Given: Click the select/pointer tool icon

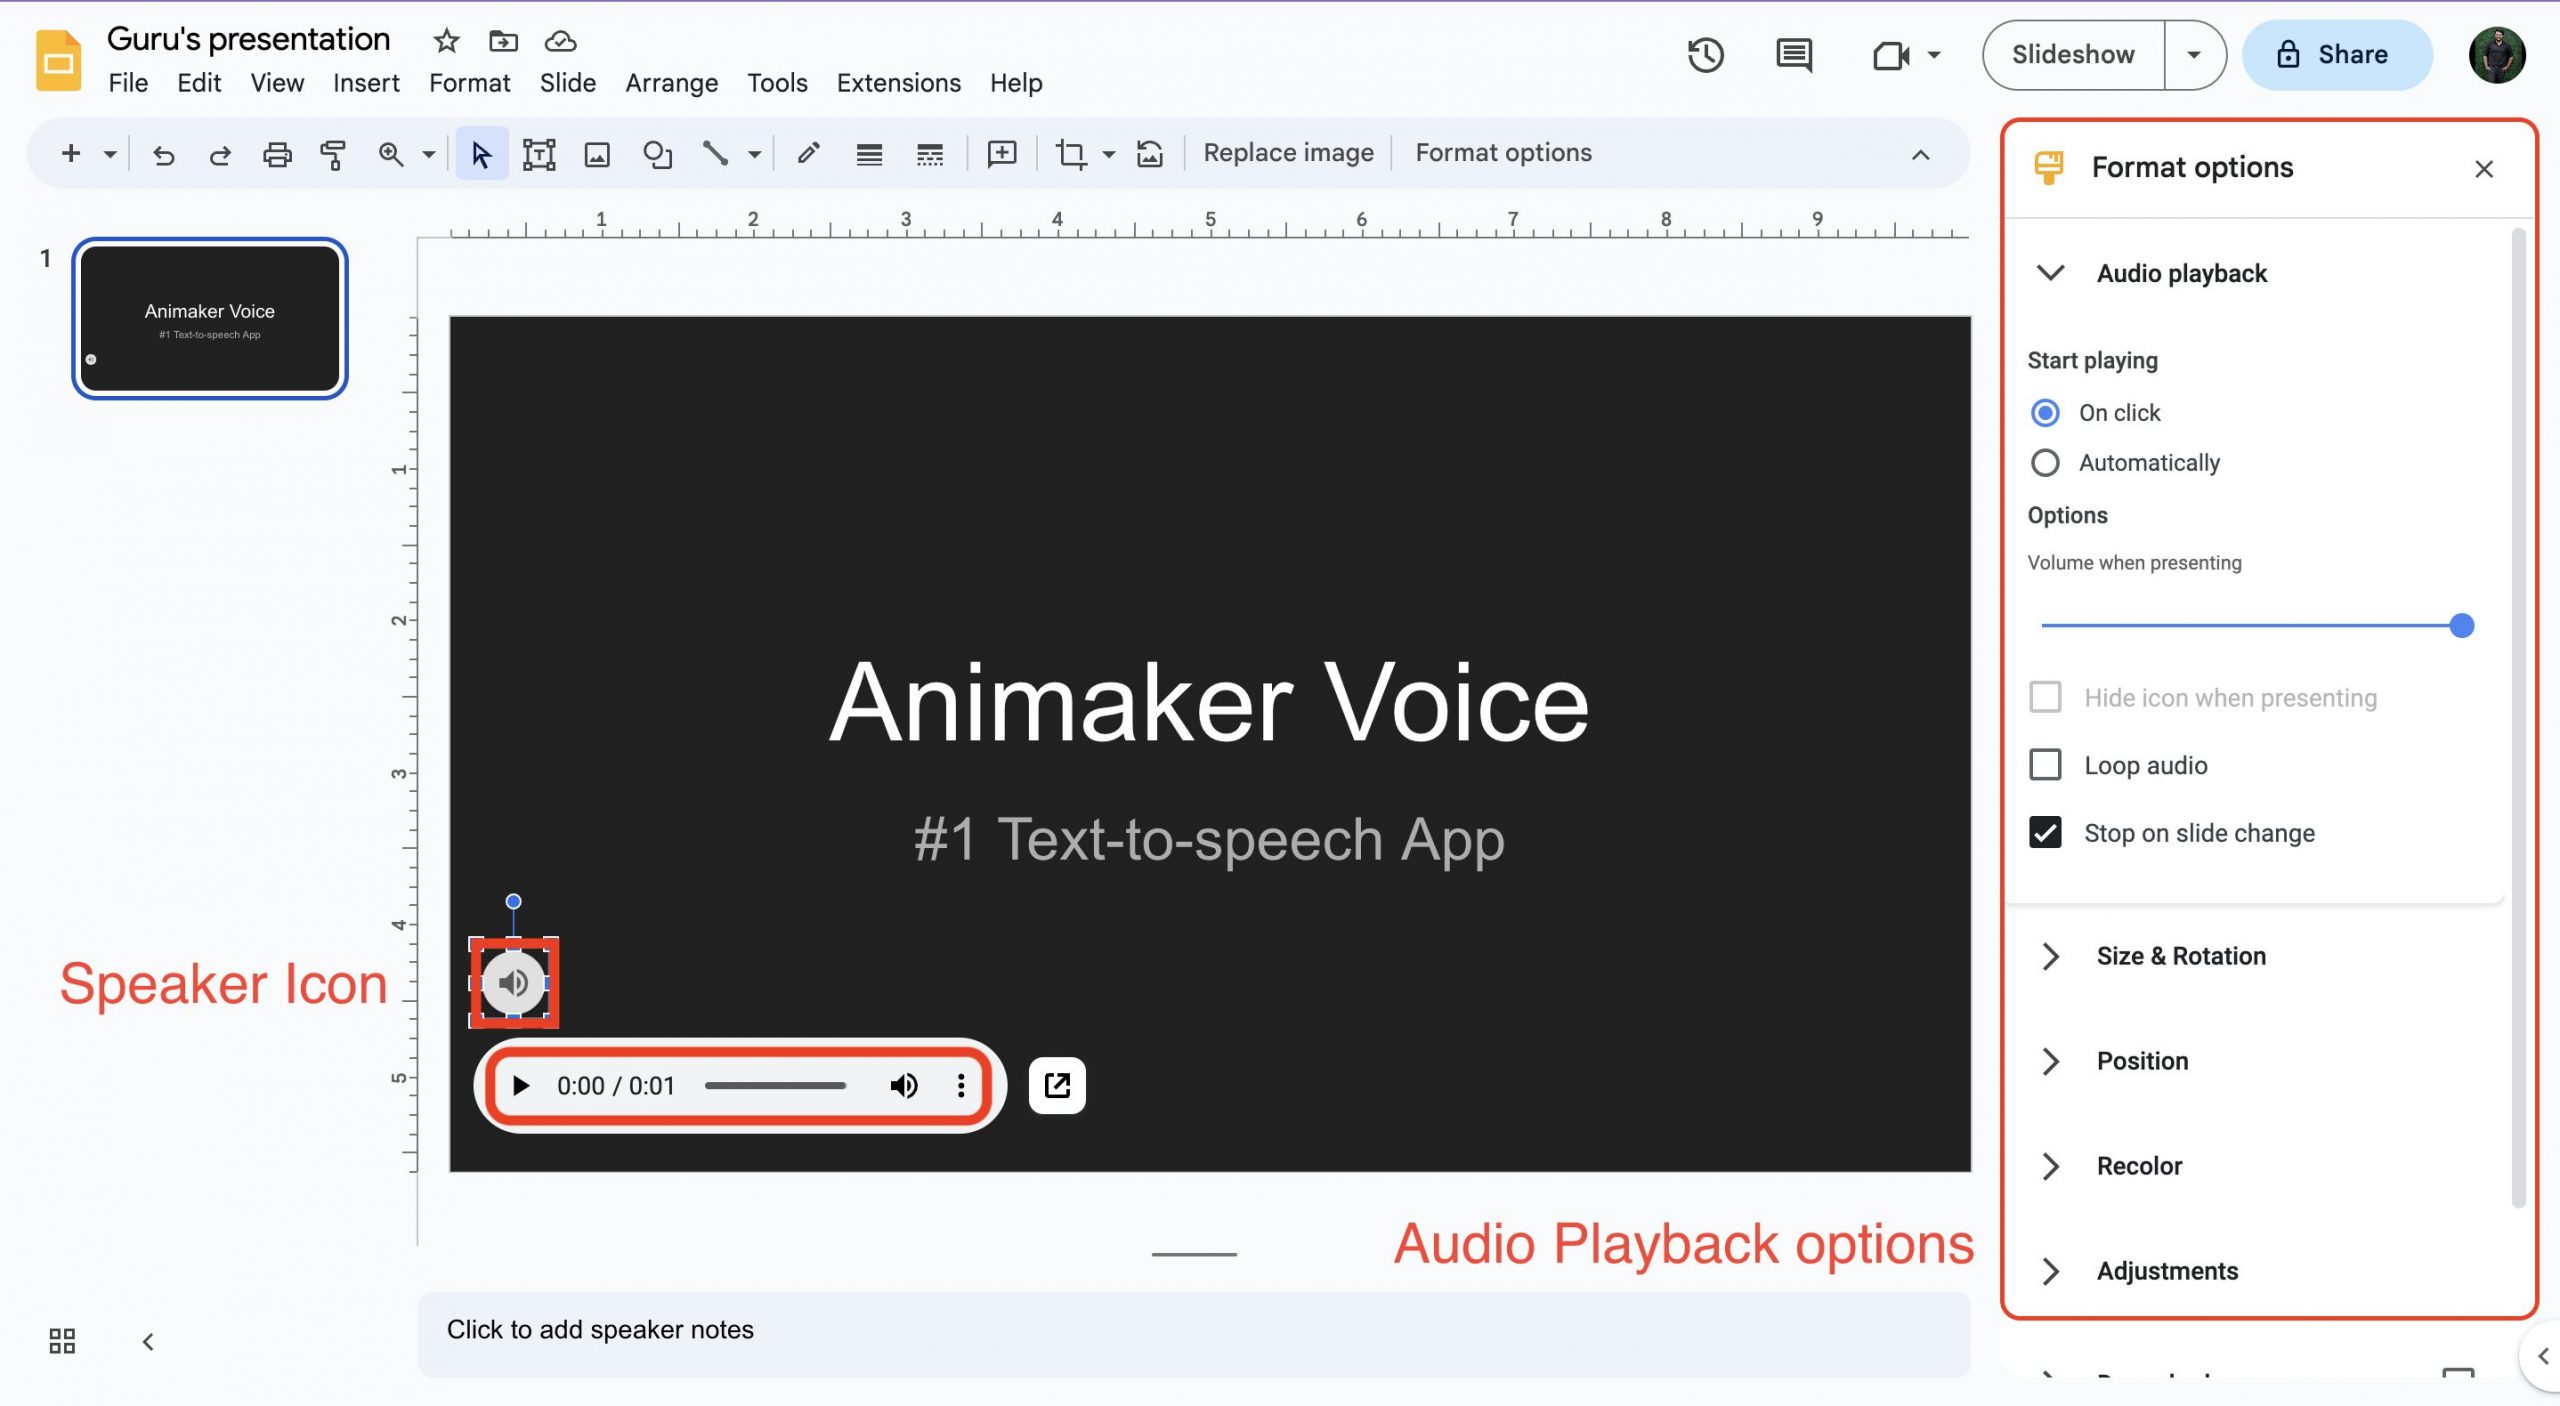Looking at the screenshot, I should click(x=481, y=154).
